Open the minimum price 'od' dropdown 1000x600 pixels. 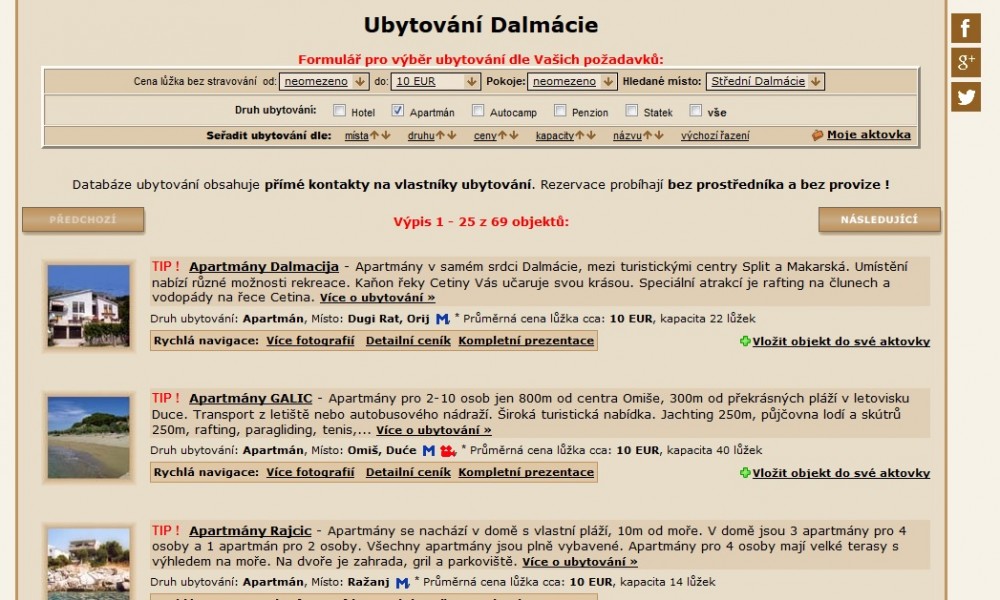pyautogui.click(x=324, y=82)
